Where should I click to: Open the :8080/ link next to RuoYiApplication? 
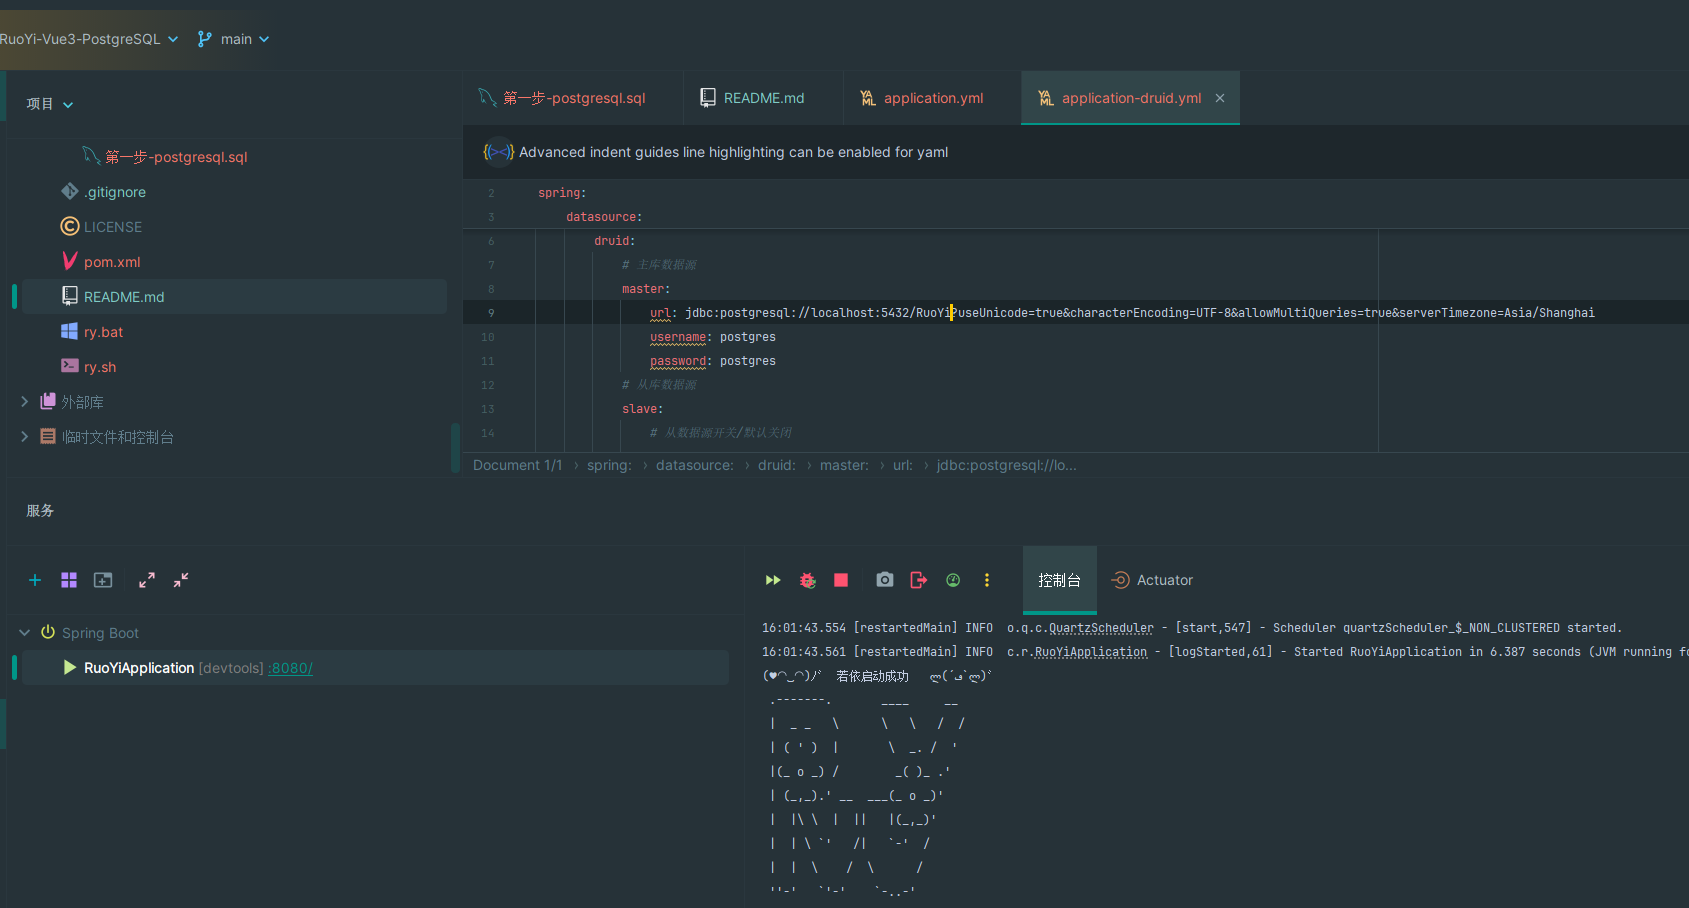291,668
